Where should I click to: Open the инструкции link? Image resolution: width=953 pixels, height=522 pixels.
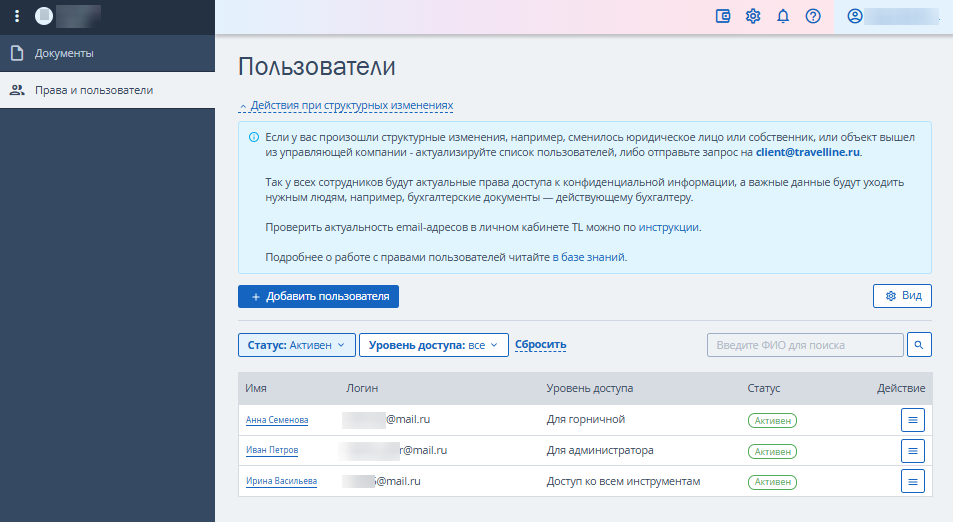click(x=669, y=227)
